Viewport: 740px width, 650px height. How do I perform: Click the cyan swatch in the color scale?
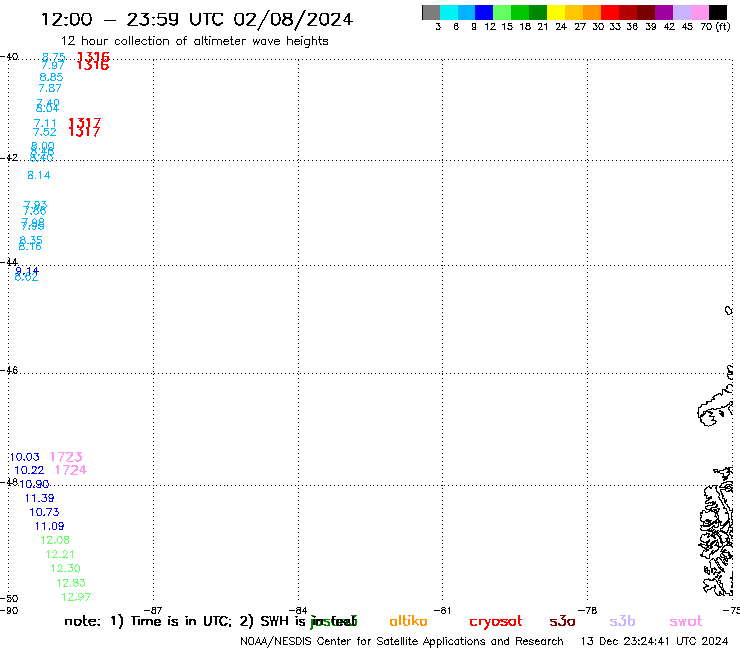pyautogui.click(x=449, y=12)
